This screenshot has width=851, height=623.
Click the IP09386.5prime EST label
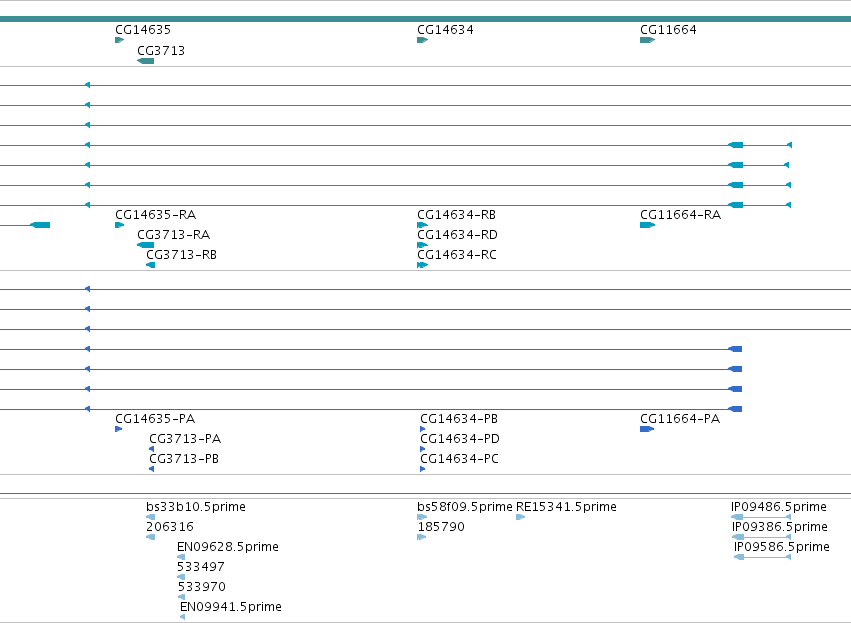779,527
